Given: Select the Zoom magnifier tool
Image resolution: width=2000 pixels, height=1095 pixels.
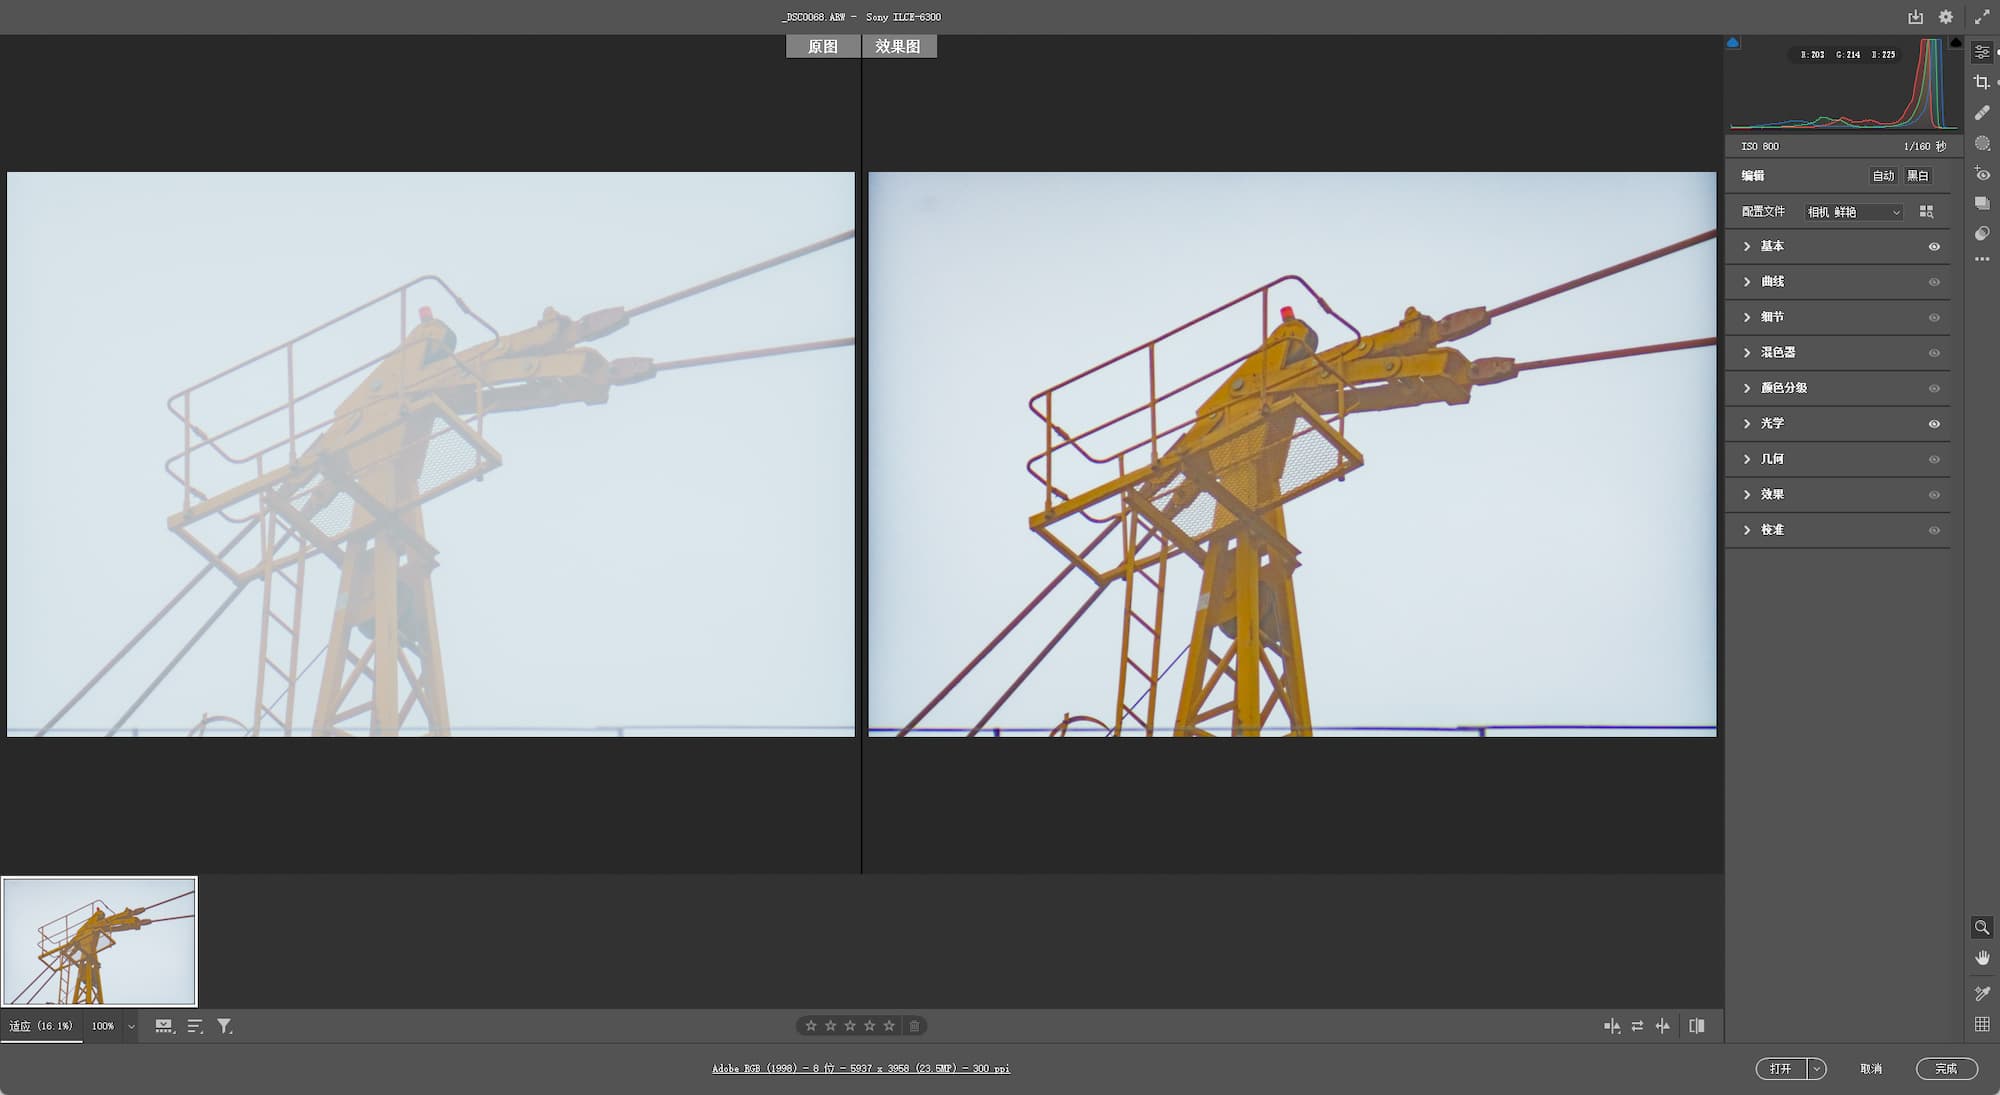Looking at the screenshot, I should (x=1981, y=927).
